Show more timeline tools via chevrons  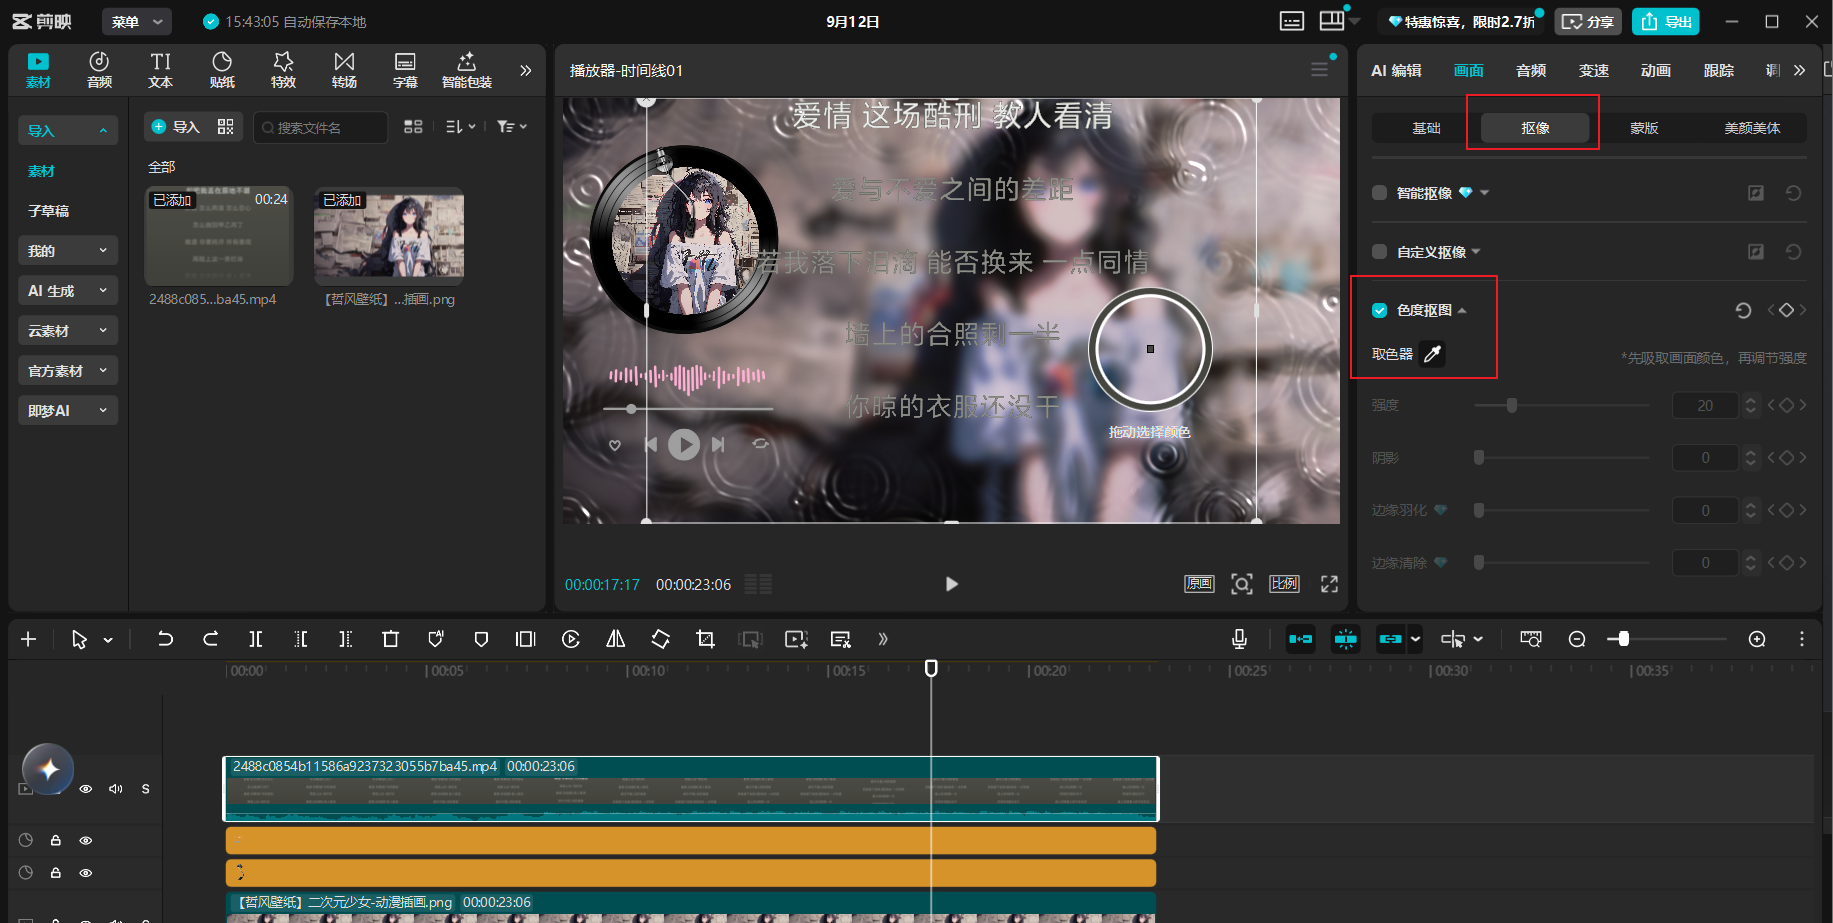pyautogui.click(x=883, y=639)
